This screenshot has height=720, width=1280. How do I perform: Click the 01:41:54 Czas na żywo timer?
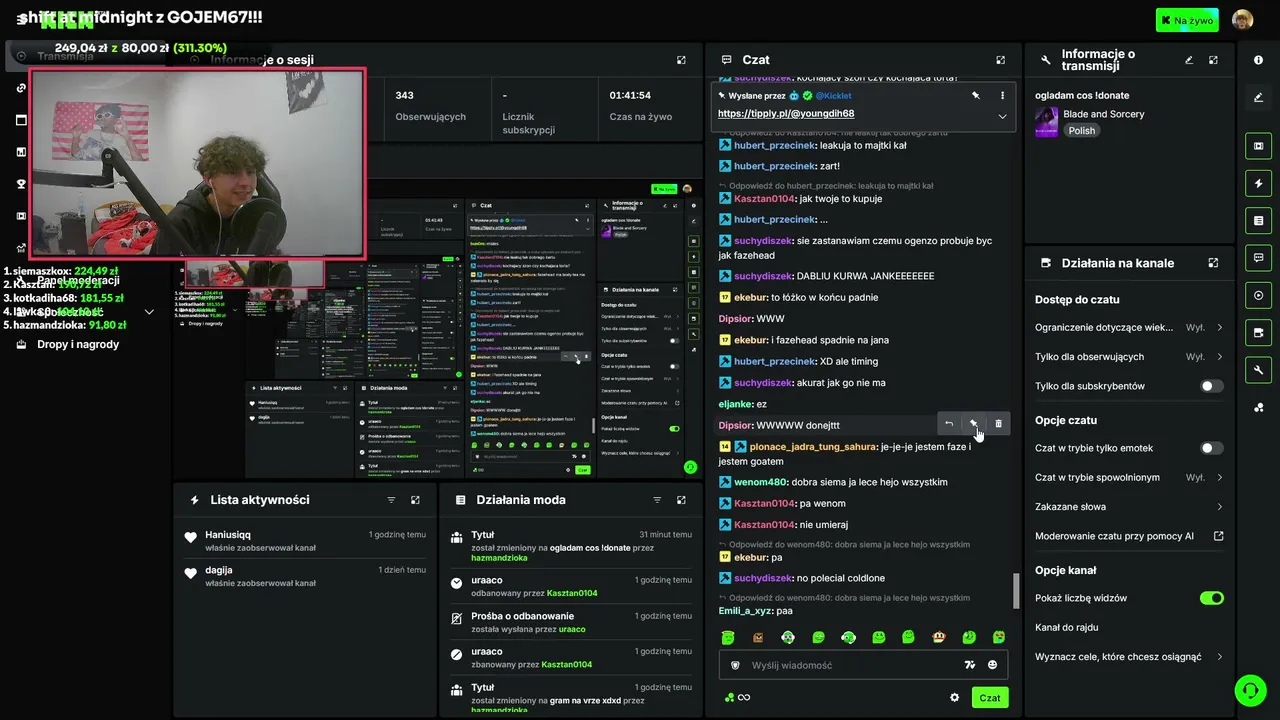(641, 106)
